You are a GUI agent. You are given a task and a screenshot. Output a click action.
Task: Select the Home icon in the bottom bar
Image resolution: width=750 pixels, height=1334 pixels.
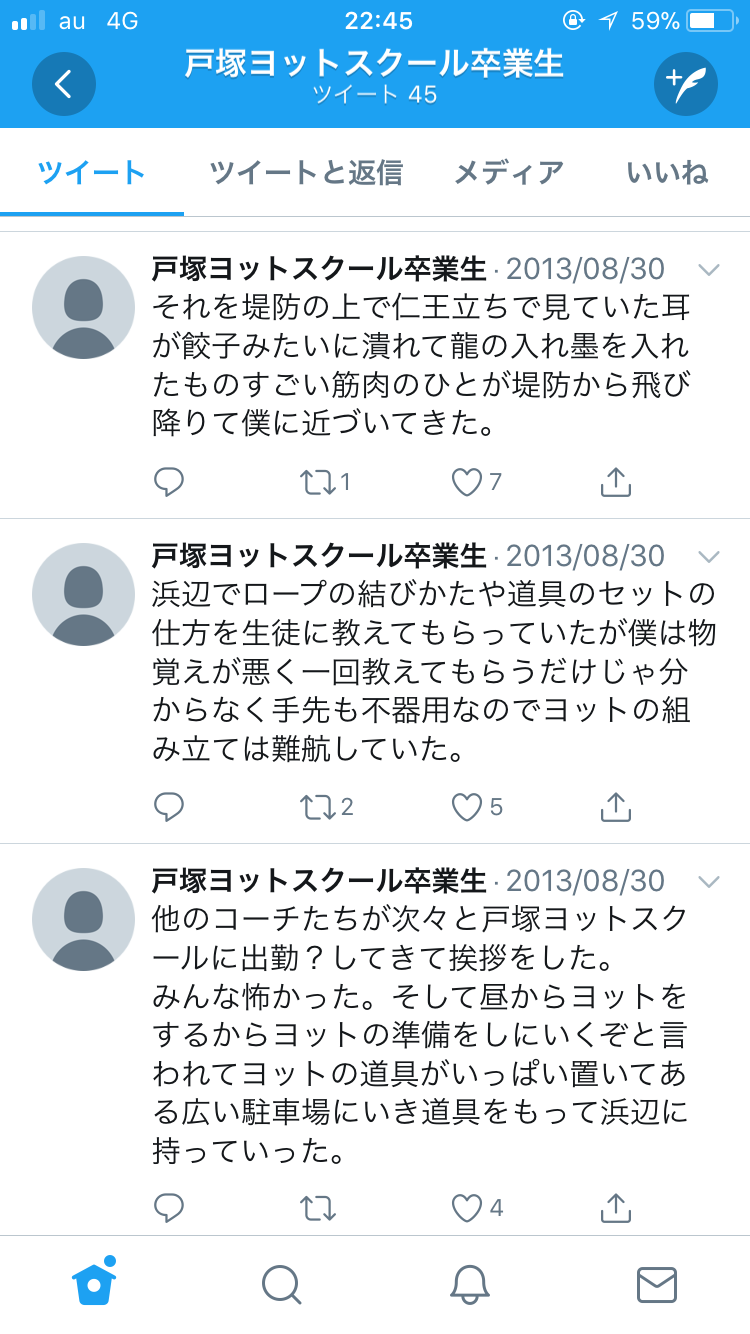[x=93, y=1286]
